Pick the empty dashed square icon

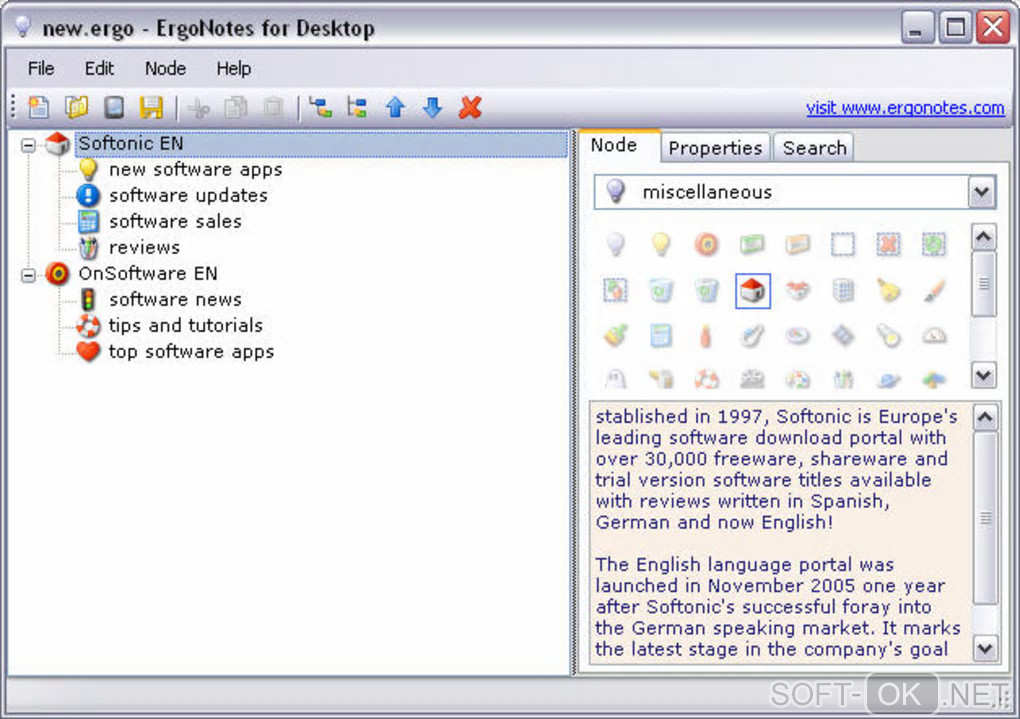pyautogui.click(x=843, y=245)
